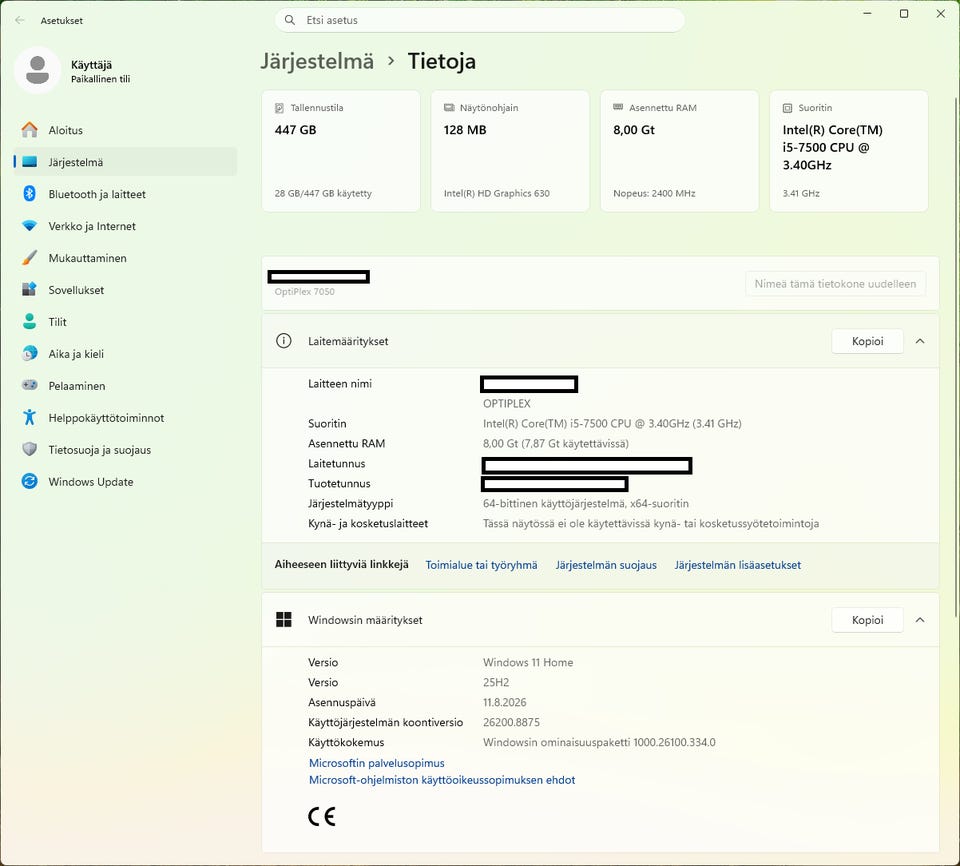The width and height of the screenshot is (960, 866).
Task: Open the Näytönohjain 128 MB card
Action: pos(510,151)
